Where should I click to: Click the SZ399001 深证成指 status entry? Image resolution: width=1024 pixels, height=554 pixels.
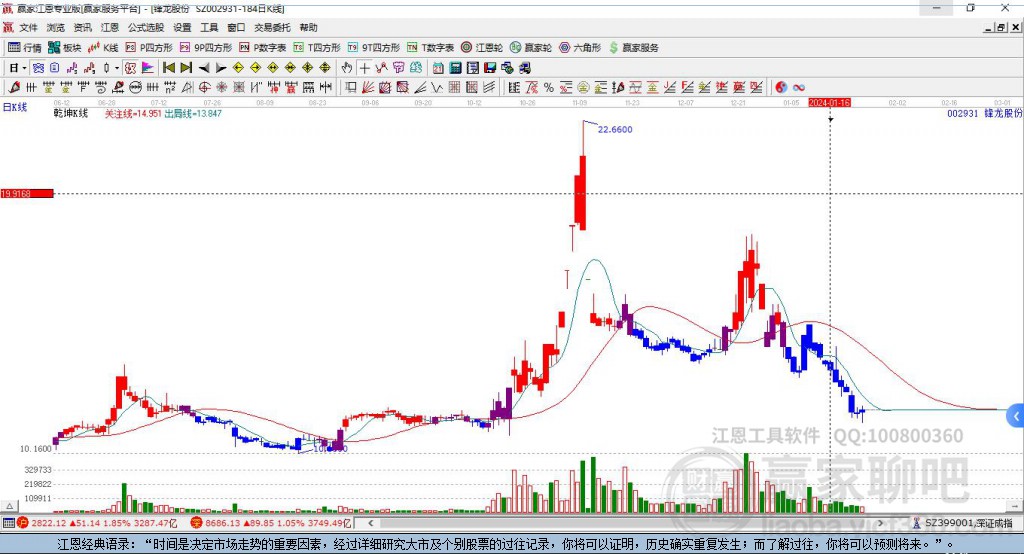(x=963, y=523)
